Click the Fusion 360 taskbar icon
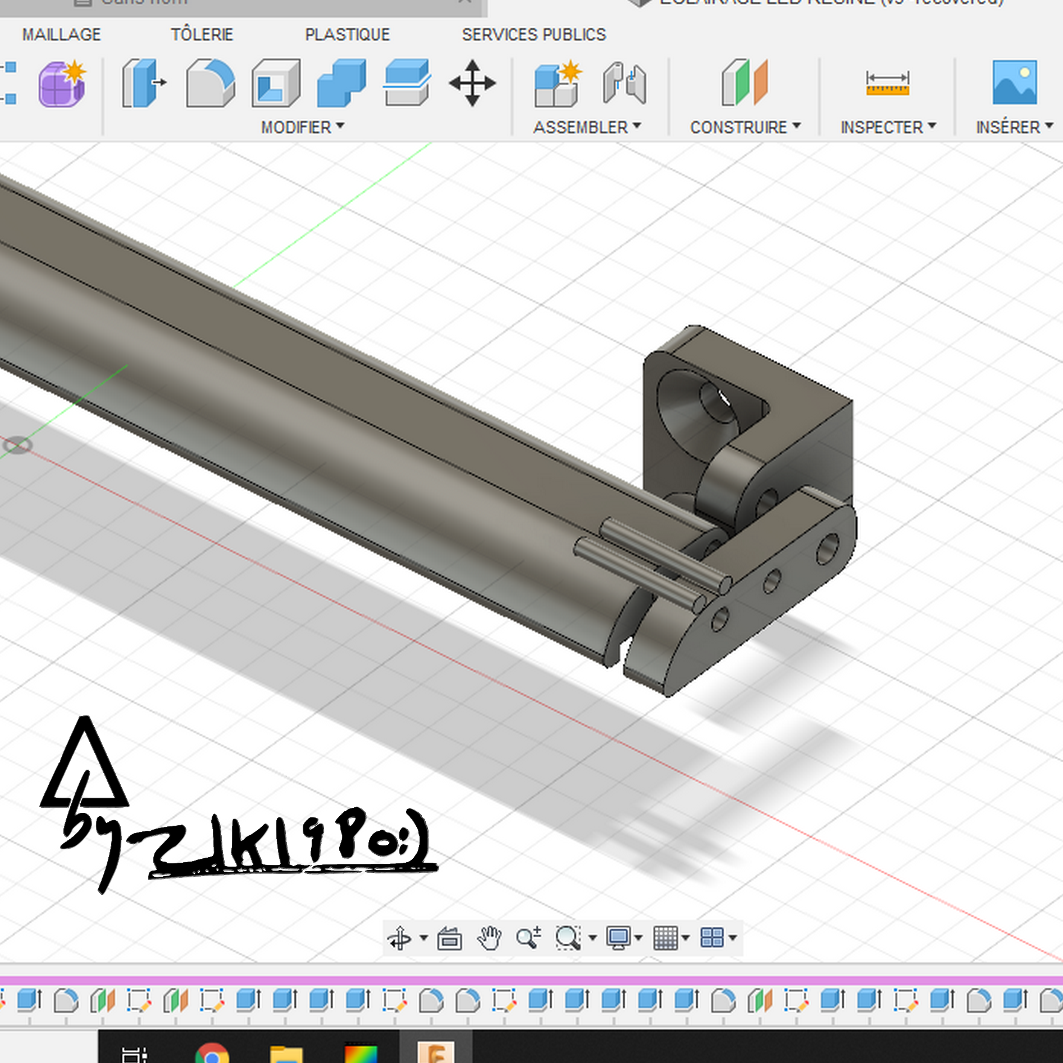1063x1063 pixels. click(x=435, y=1052)
